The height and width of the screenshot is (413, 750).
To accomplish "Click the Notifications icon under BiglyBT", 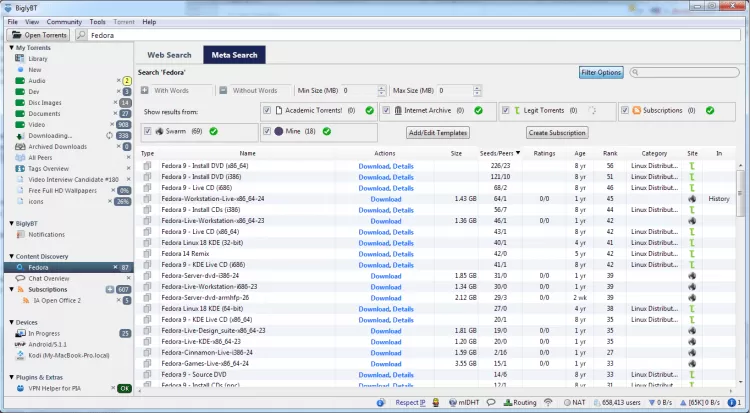I will (x=20, y=234).
